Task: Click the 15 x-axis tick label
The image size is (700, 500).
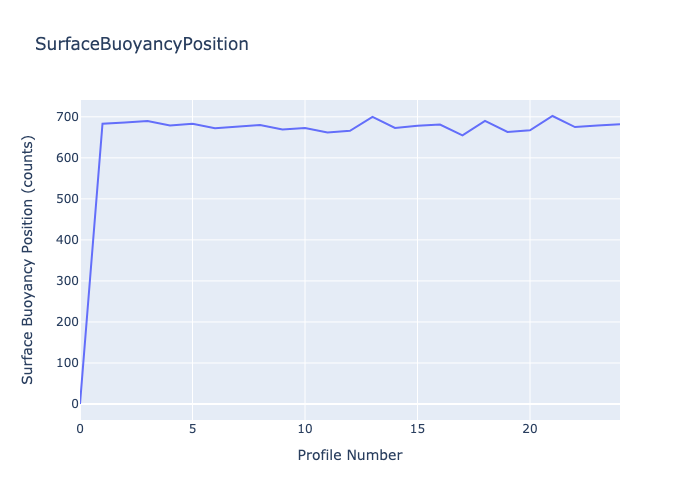Action: point(418,428)
